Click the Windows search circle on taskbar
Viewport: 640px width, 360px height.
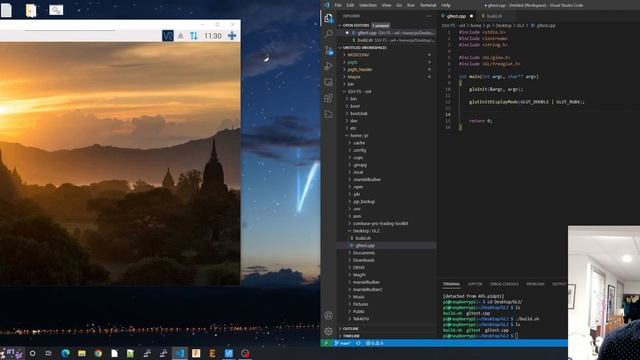[32, 353]
